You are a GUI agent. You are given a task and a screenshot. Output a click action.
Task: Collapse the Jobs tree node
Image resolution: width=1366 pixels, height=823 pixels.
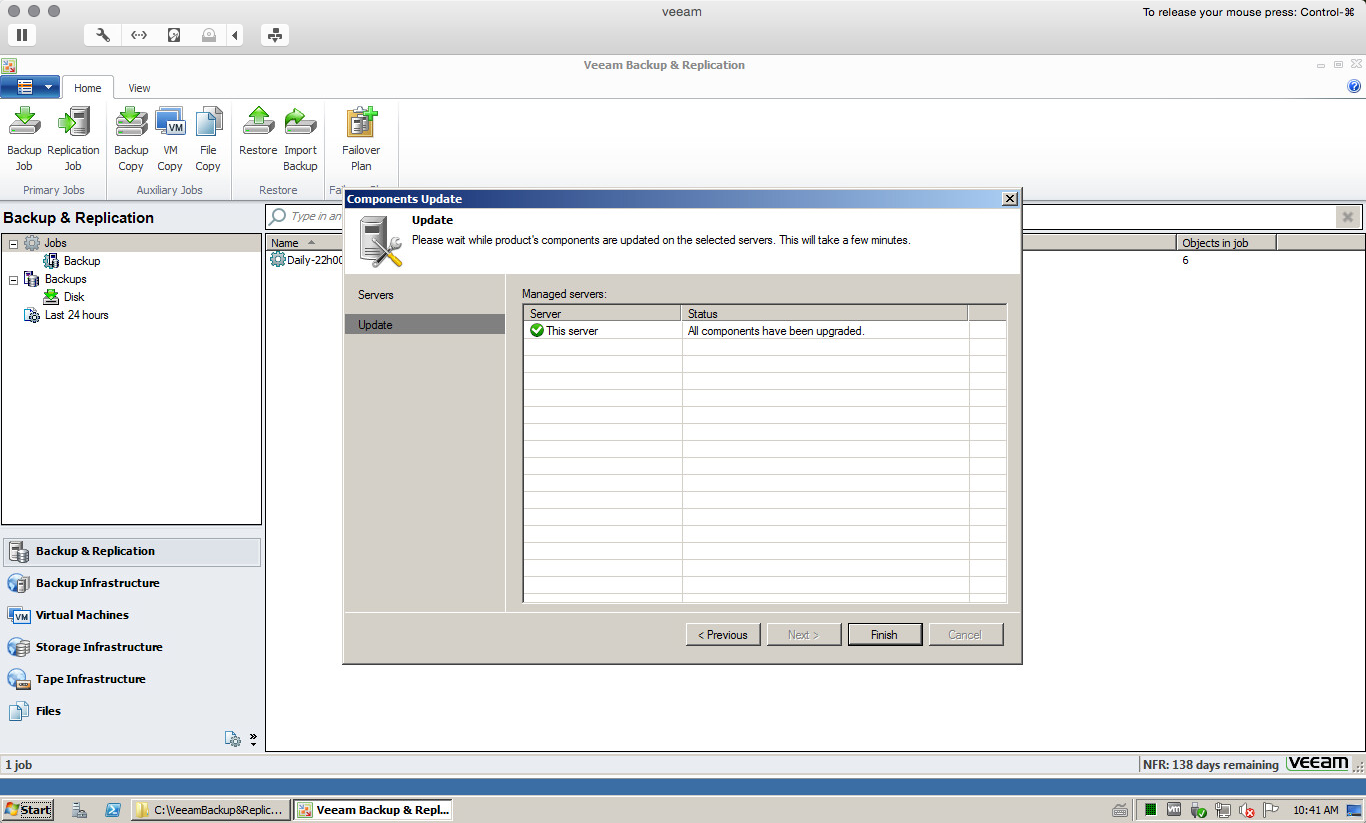click(14, 243)
